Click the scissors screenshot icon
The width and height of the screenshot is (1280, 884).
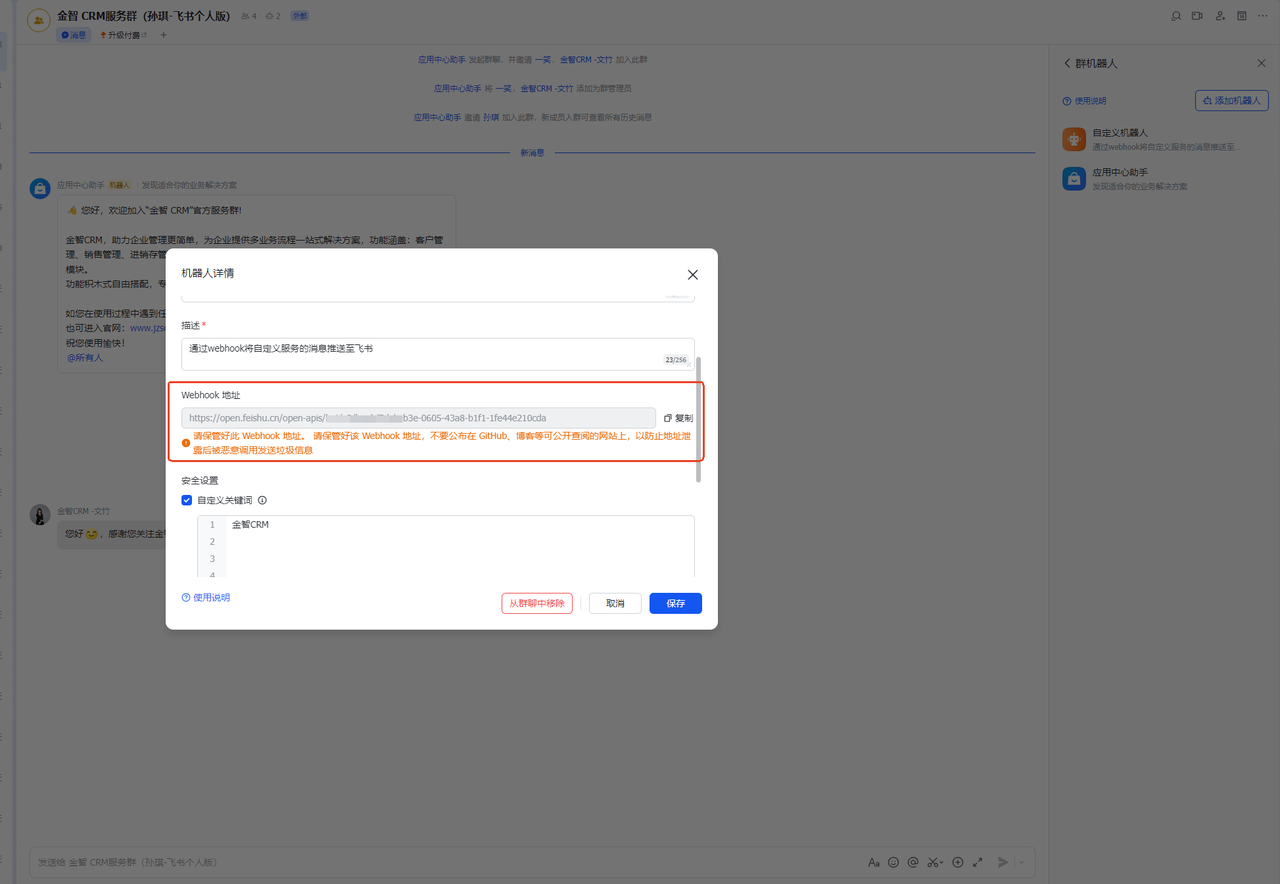pos(932,862)
